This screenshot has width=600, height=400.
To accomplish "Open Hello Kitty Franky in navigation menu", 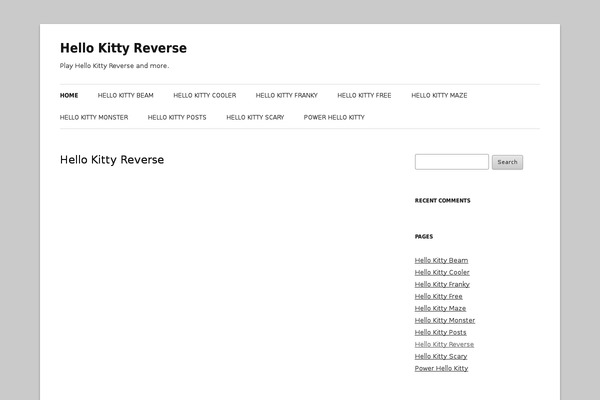I will pyautogui.click(x=287, y=95).
